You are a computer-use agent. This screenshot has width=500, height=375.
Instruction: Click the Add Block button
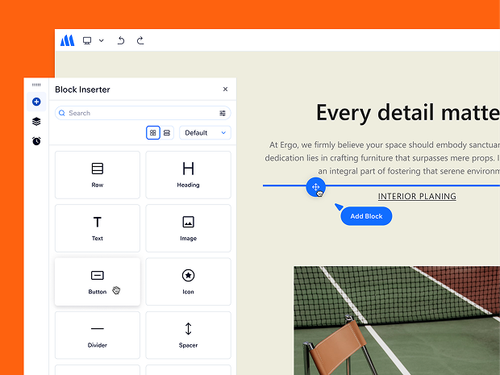point(366,216)
